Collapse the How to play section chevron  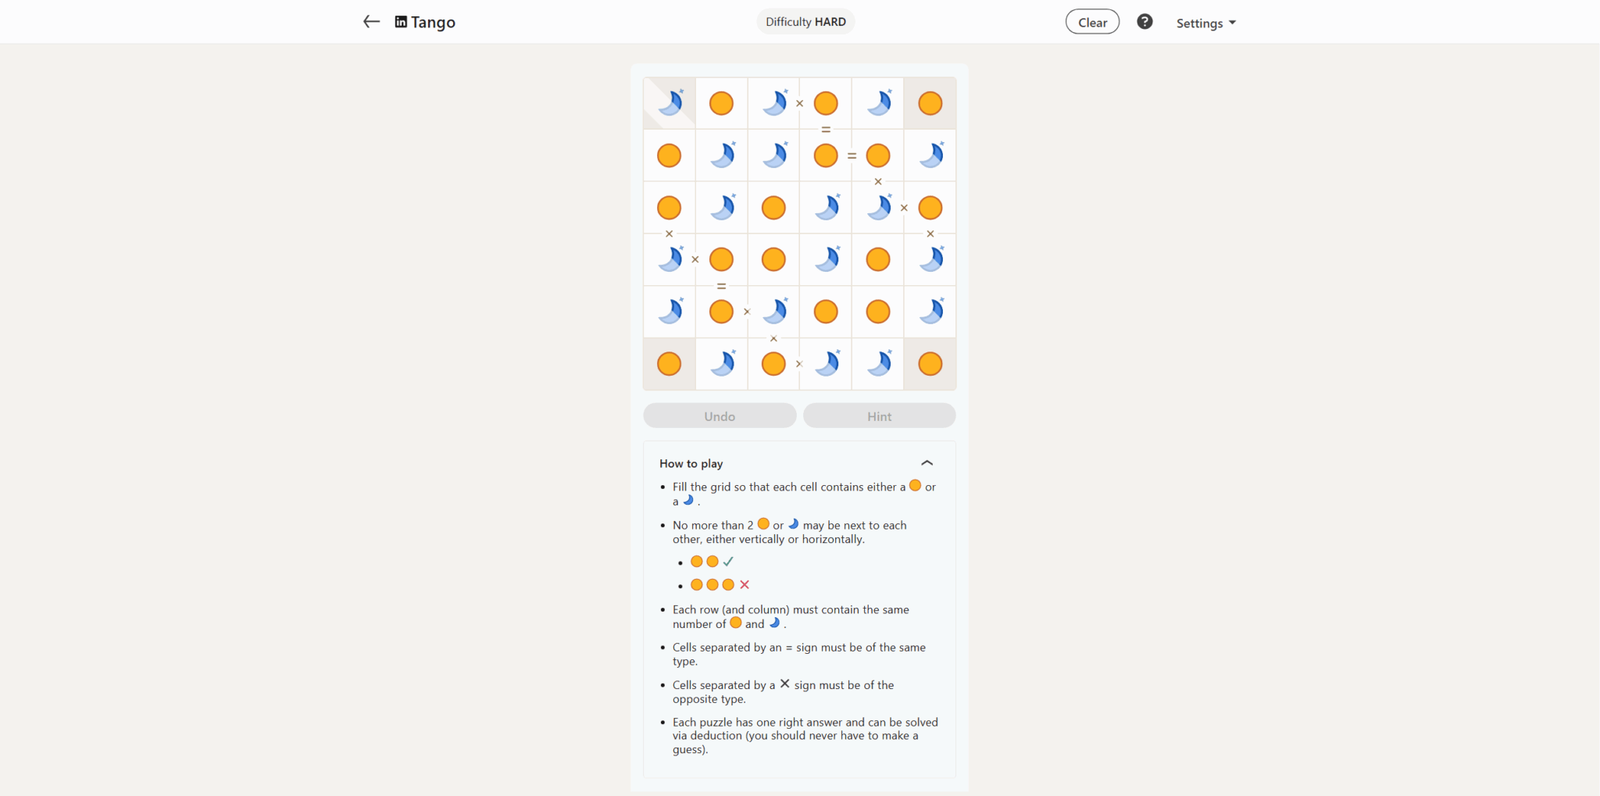(x=927, y=463)
